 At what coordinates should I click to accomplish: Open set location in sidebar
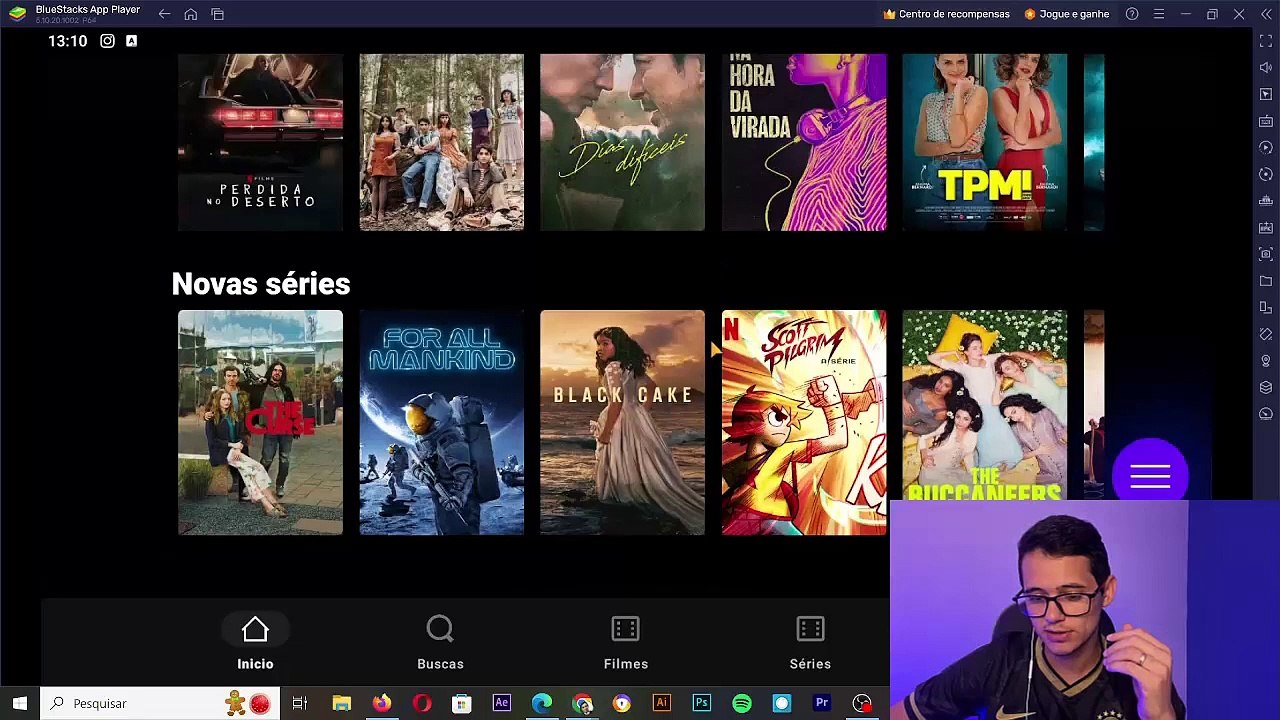click(x=1266, y=361)
